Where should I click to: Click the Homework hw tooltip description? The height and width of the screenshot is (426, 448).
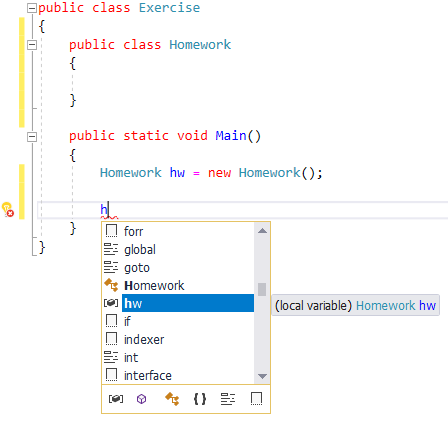355,305
